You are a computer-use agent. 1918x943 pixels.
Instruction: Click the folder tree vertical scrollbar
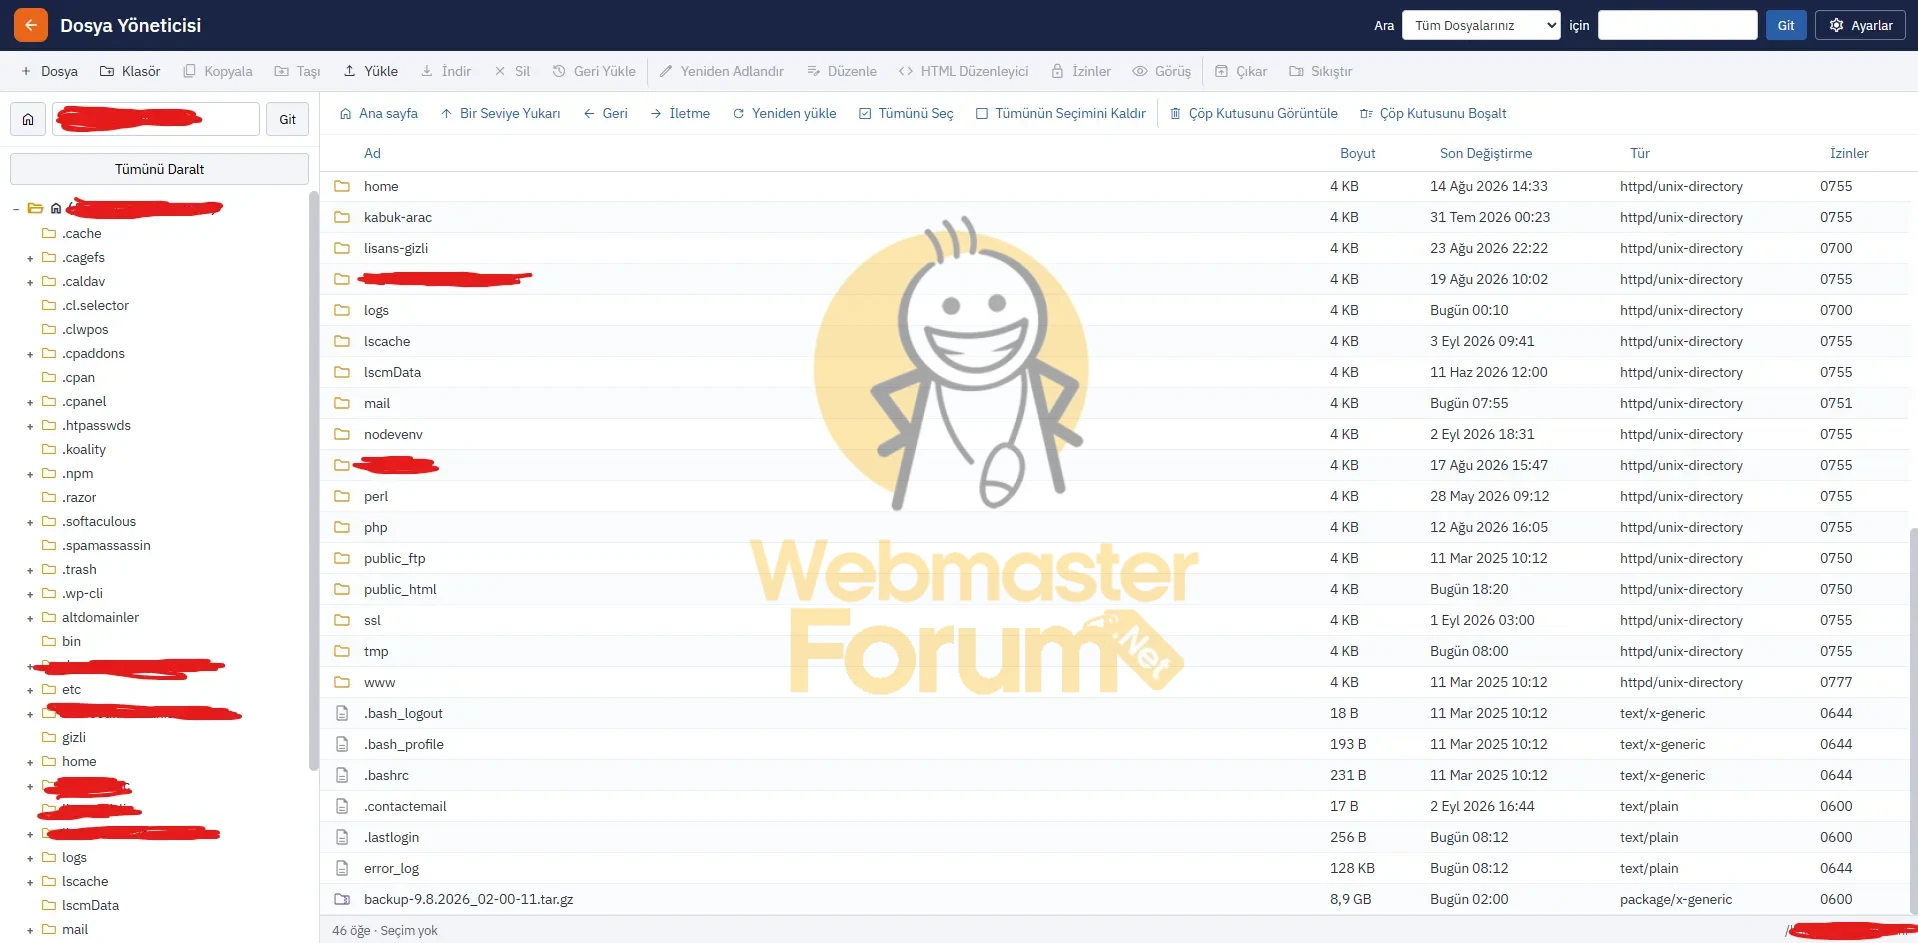[x=313, y=480]
